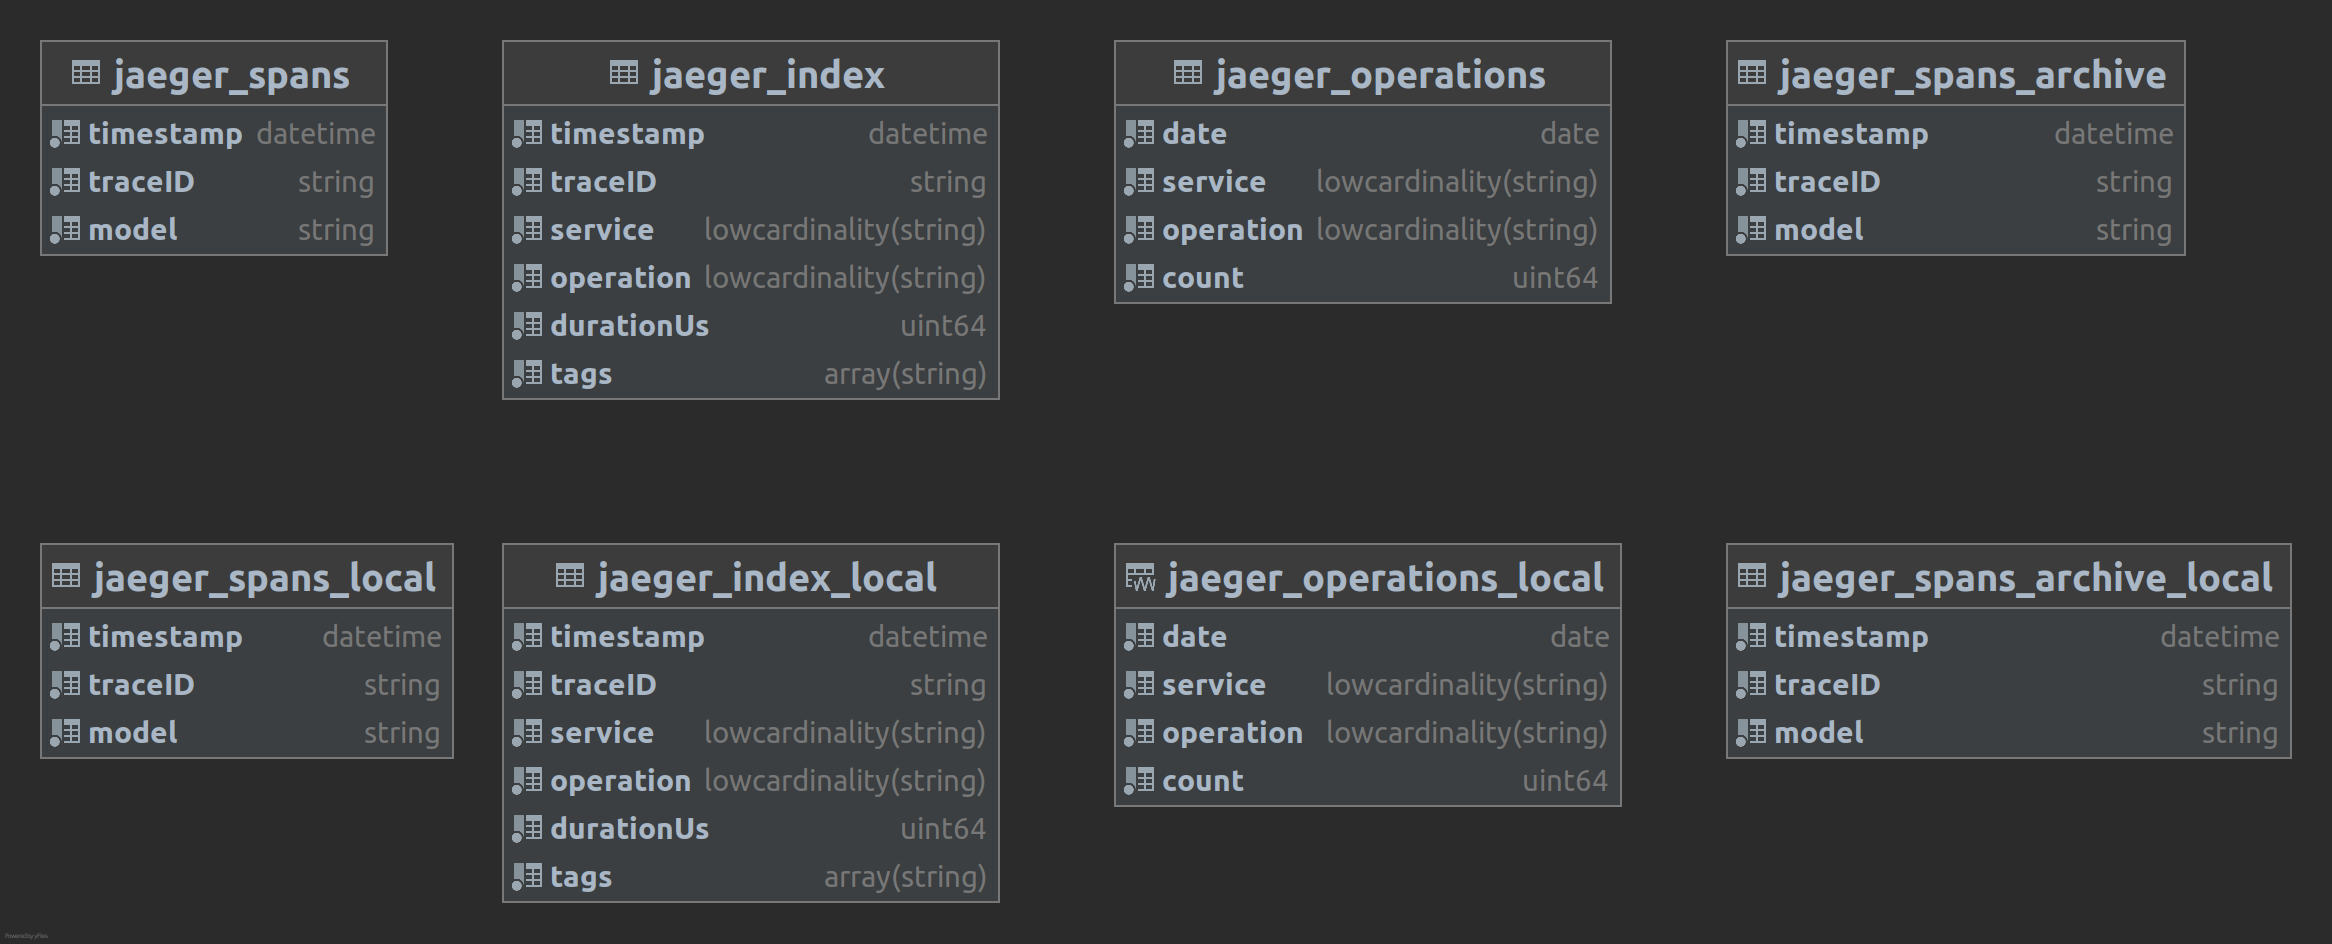Click column icon for operation in jaeger_index
Viewport: 2332px width, 944px height.
[x=528, y=277]
